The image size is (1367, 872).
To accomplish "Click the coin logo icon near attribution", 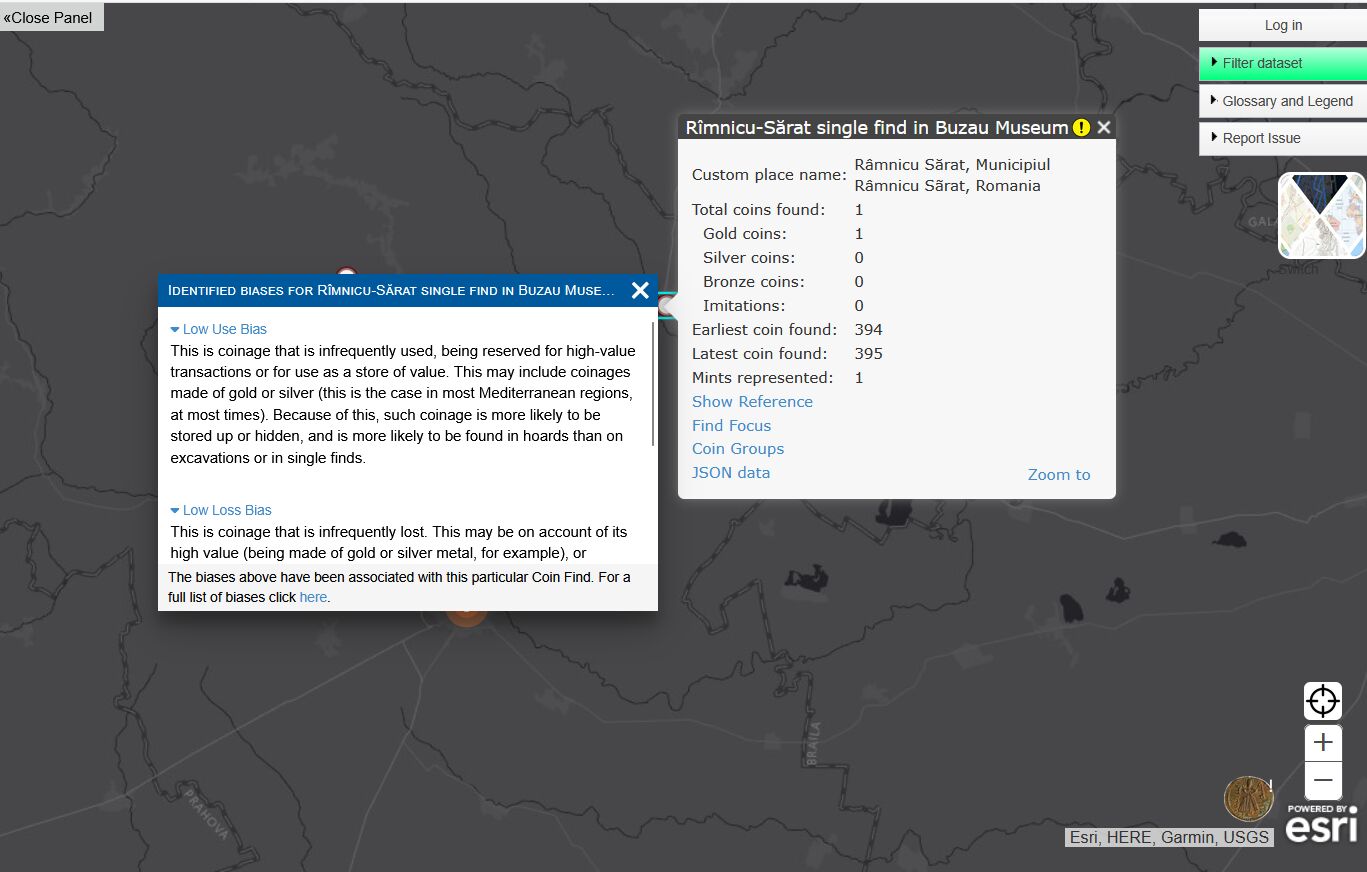I will [x=1248, y=800].
